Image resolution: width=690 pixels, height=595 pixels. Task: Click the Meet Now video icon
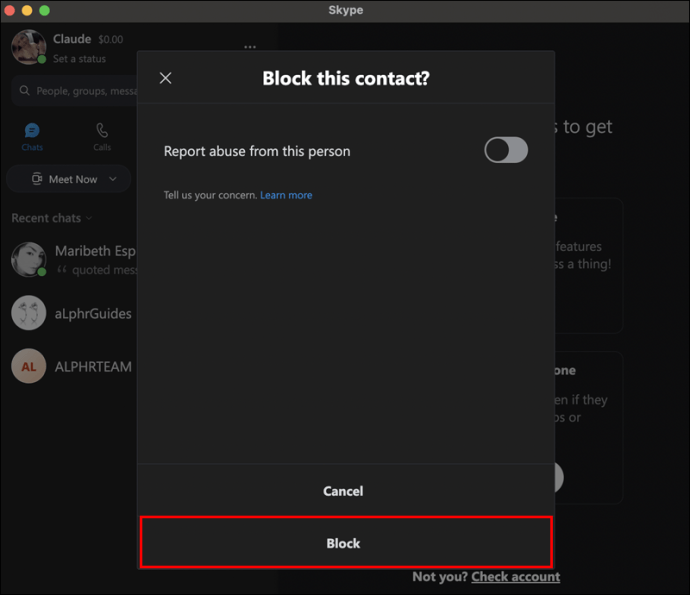pos(37,179)
